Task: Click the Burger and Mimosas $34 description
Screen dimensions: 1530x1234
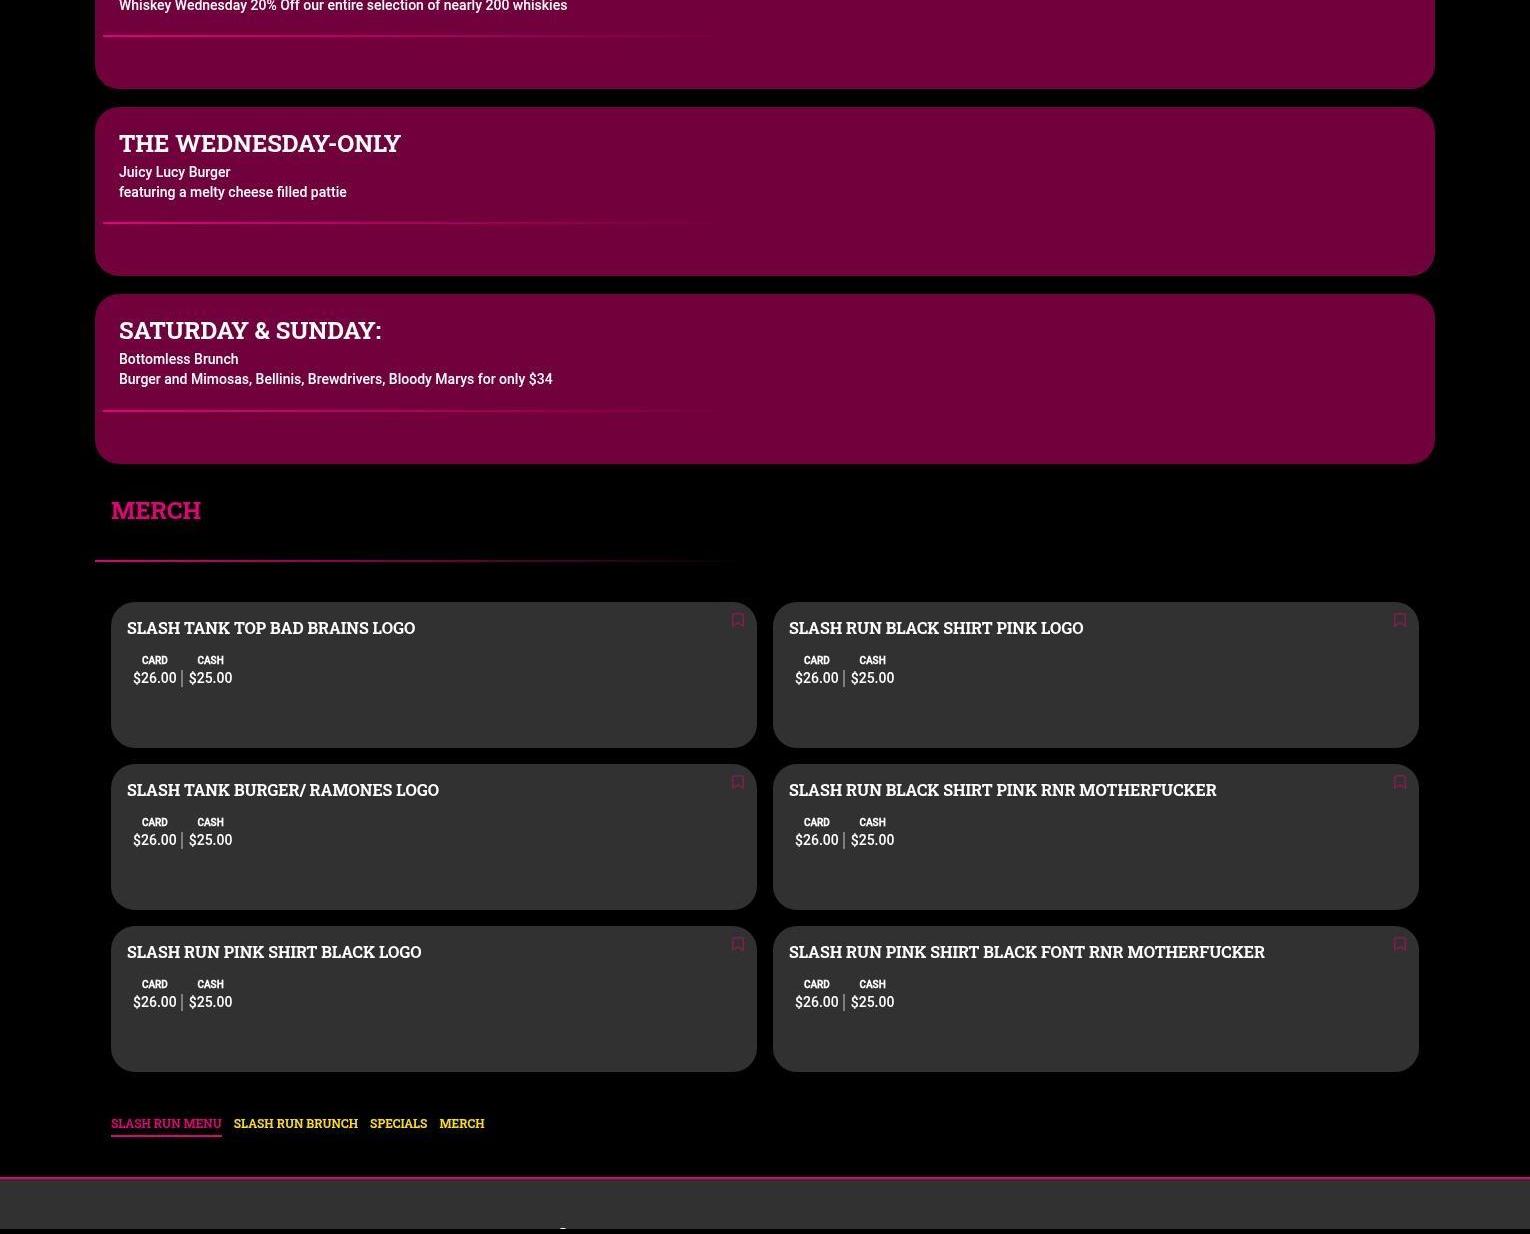Action: point(336,379)
